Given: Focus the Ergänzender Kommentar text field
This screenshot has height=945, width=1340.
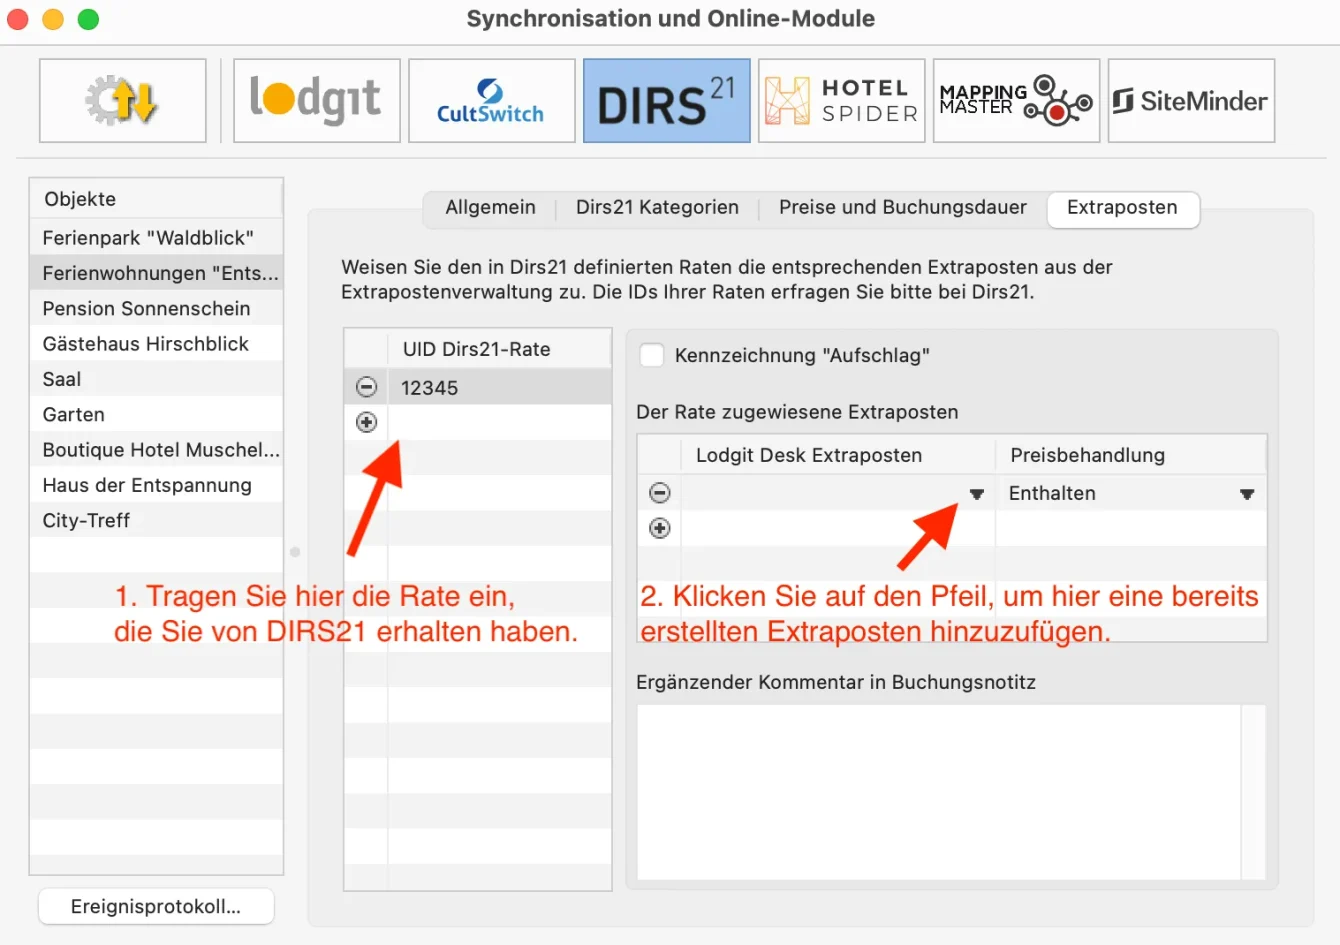Looking at the screenshot, I should (x=939, y=792).
